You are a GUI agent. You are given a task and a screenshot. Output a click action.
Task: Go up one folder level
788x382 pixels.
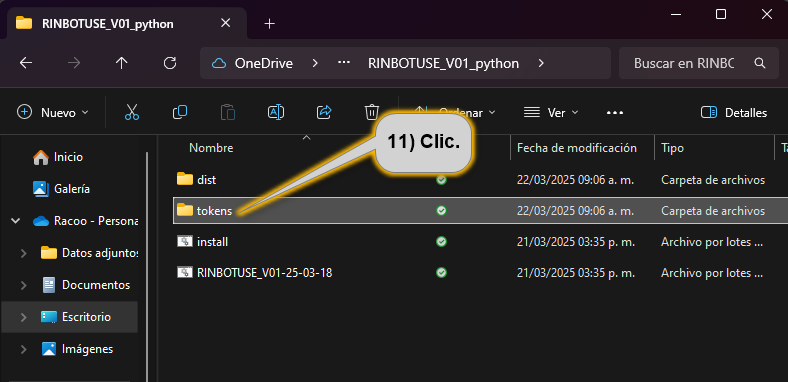(x=122, y=63)
